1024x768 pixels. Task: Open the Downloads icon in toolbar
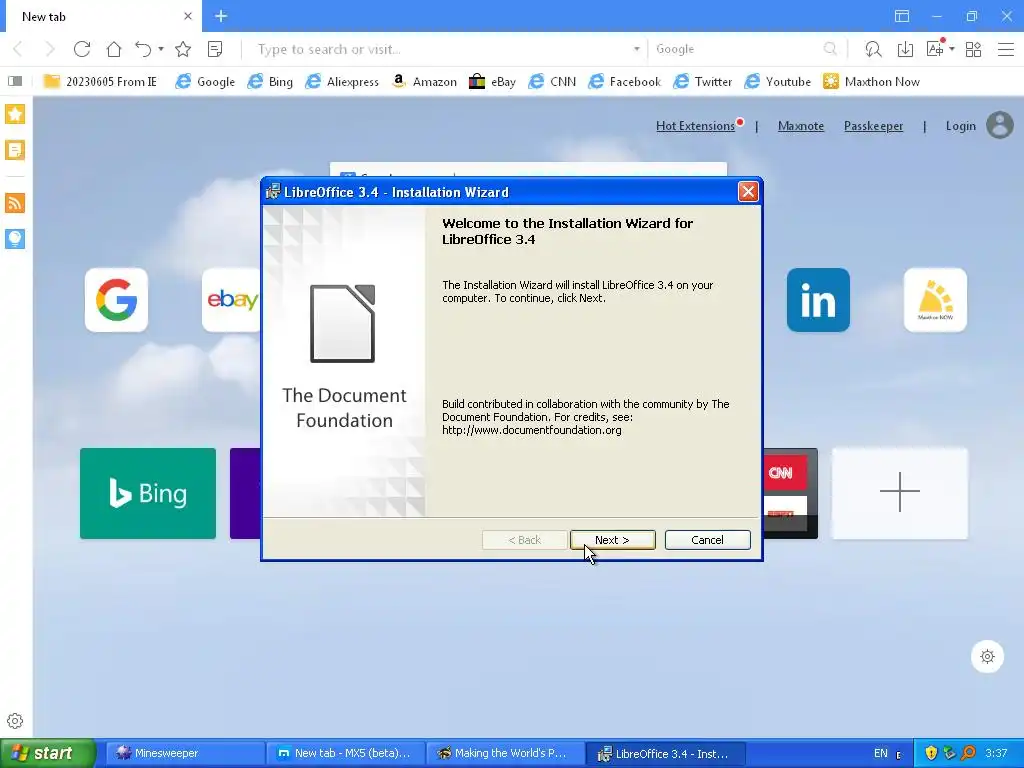(x=905, y=49)
